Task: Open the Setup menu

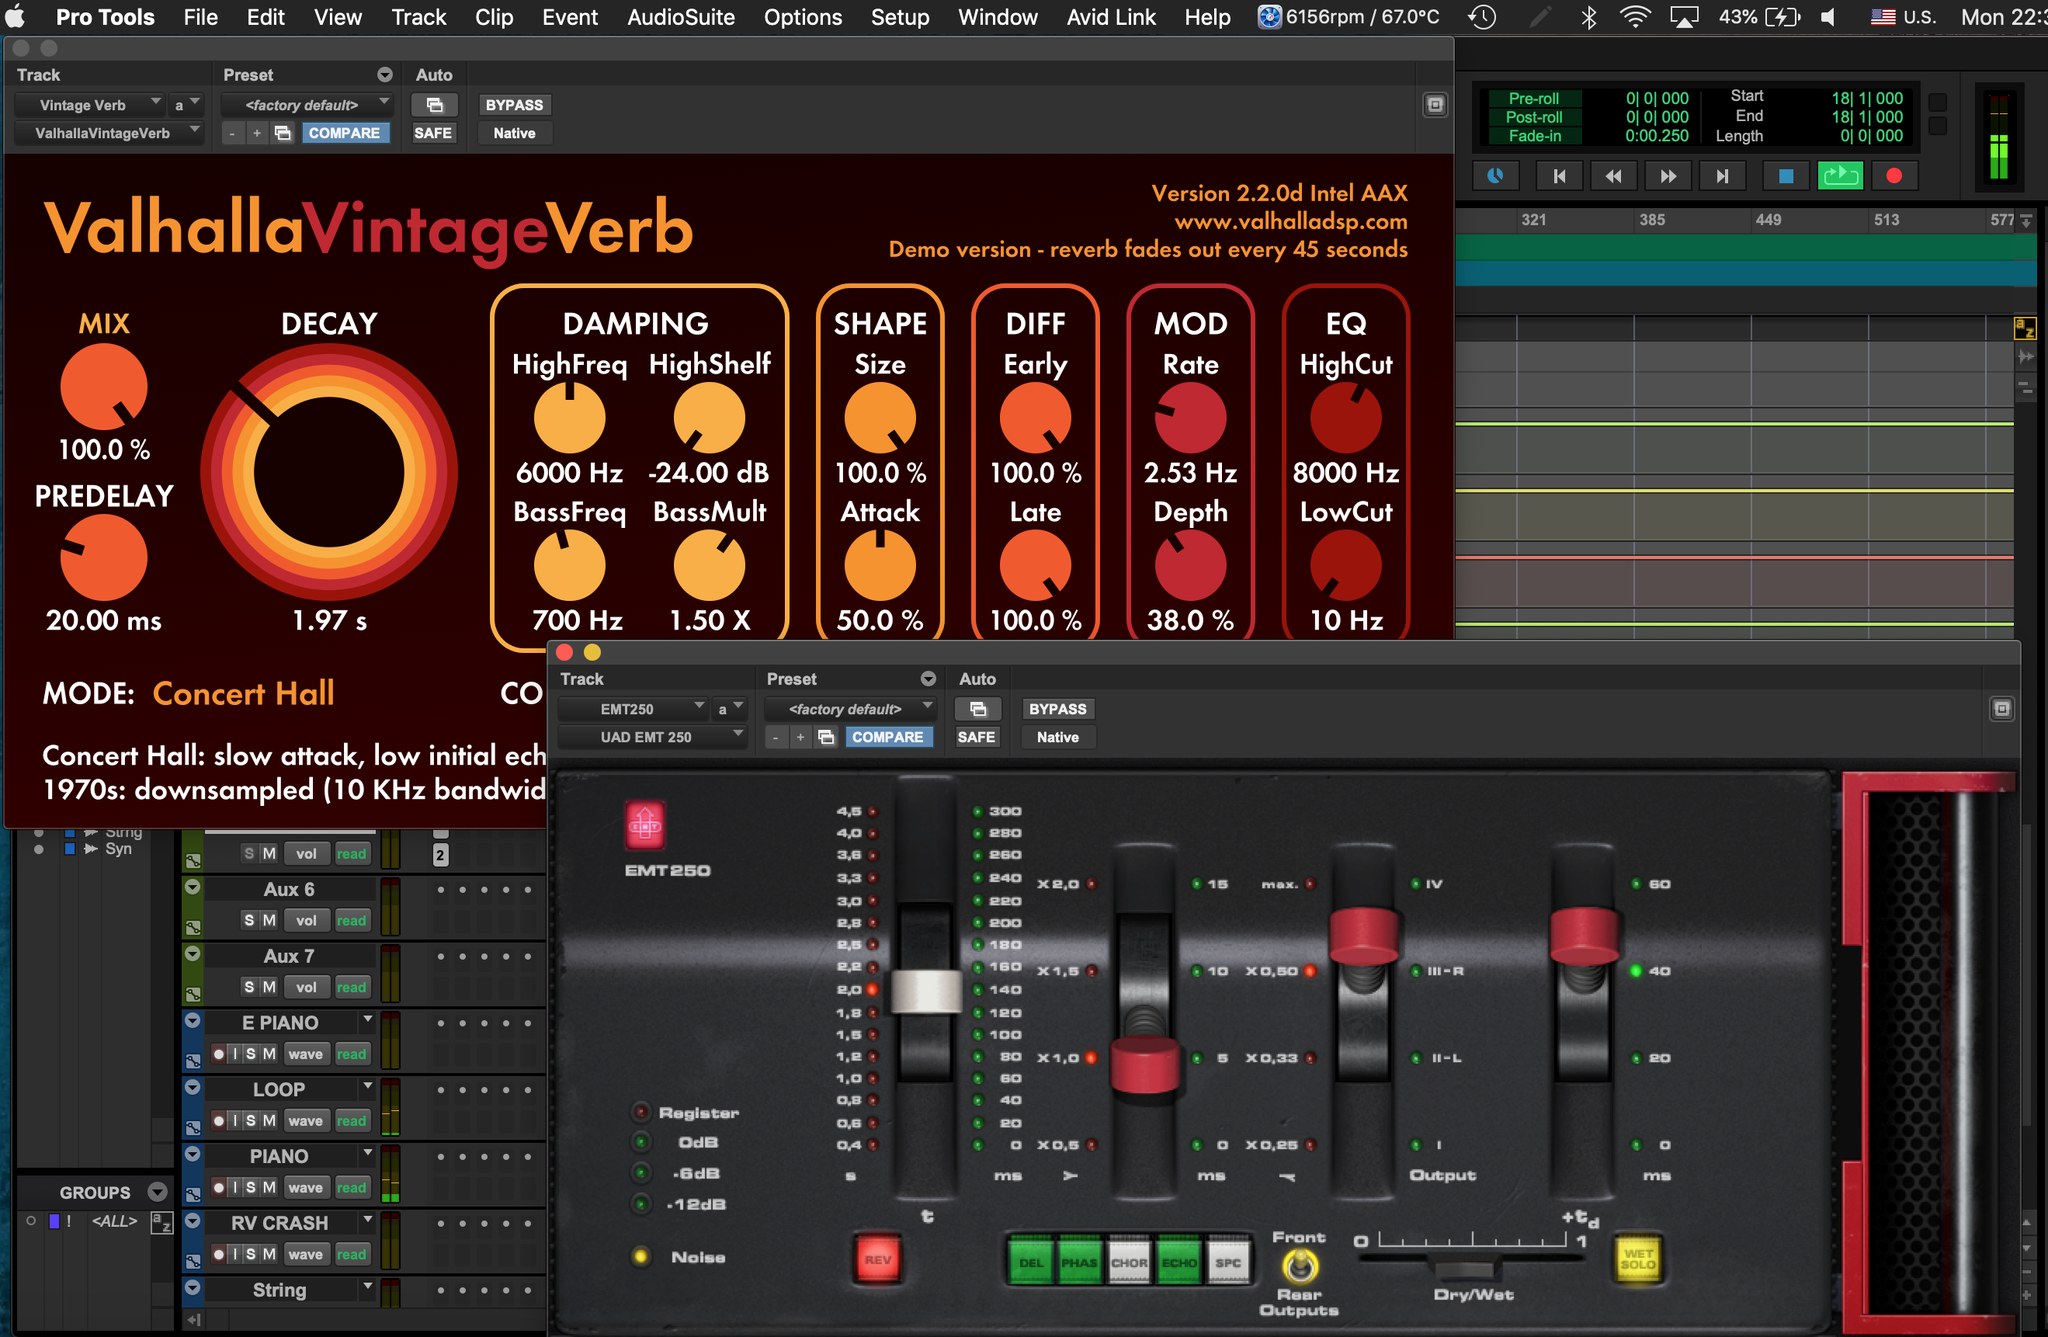Action: (x=899, y=17)
